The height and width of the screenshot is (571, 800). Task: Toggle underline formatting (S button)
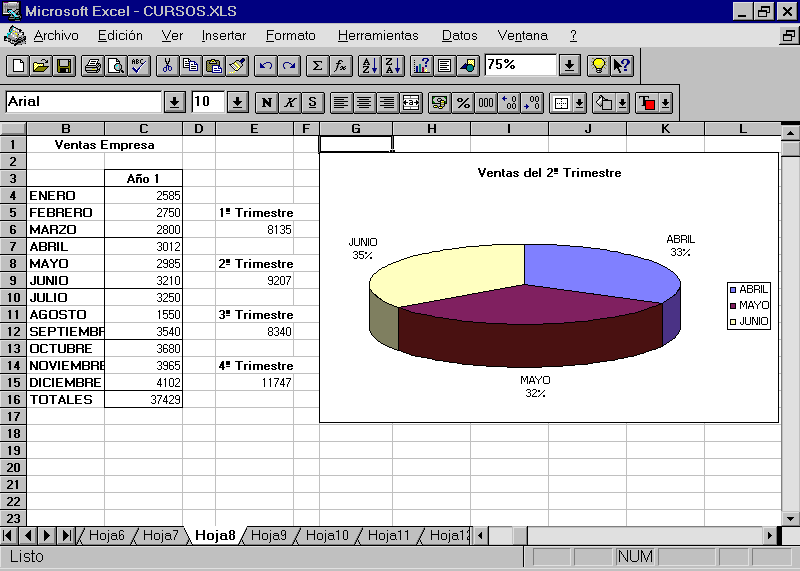313,102
